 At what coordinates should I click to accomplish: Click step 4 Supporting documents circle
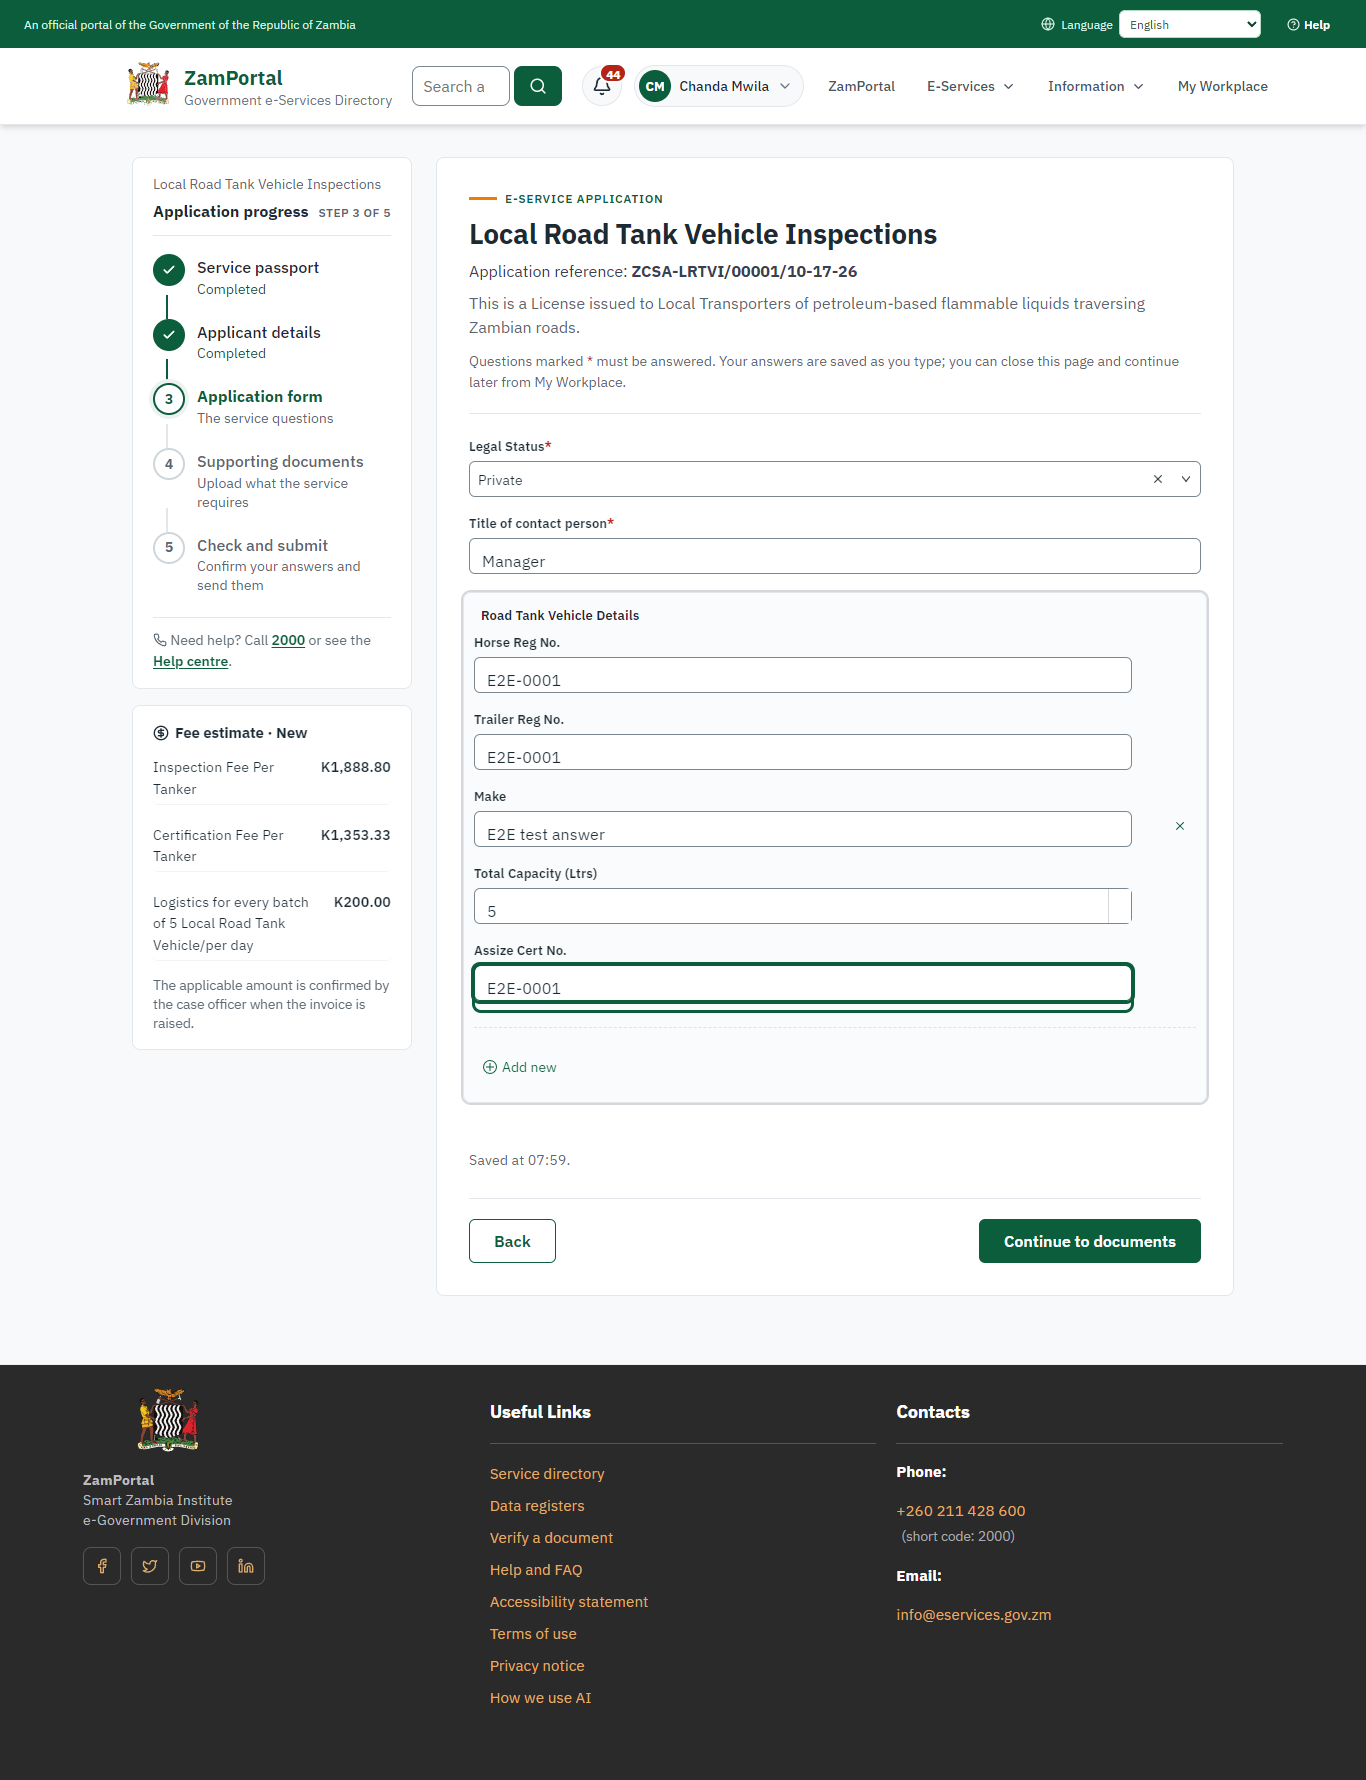tap(169, 464)
